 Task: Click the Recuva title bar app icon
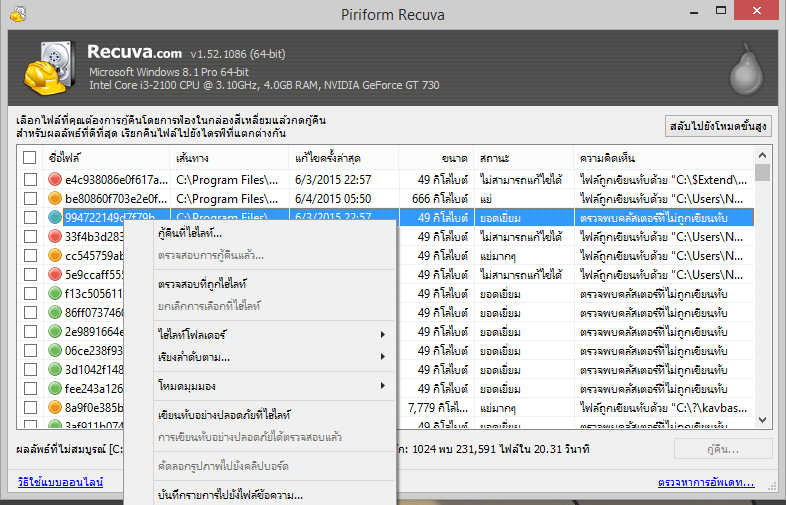click(x=18, y=14)
